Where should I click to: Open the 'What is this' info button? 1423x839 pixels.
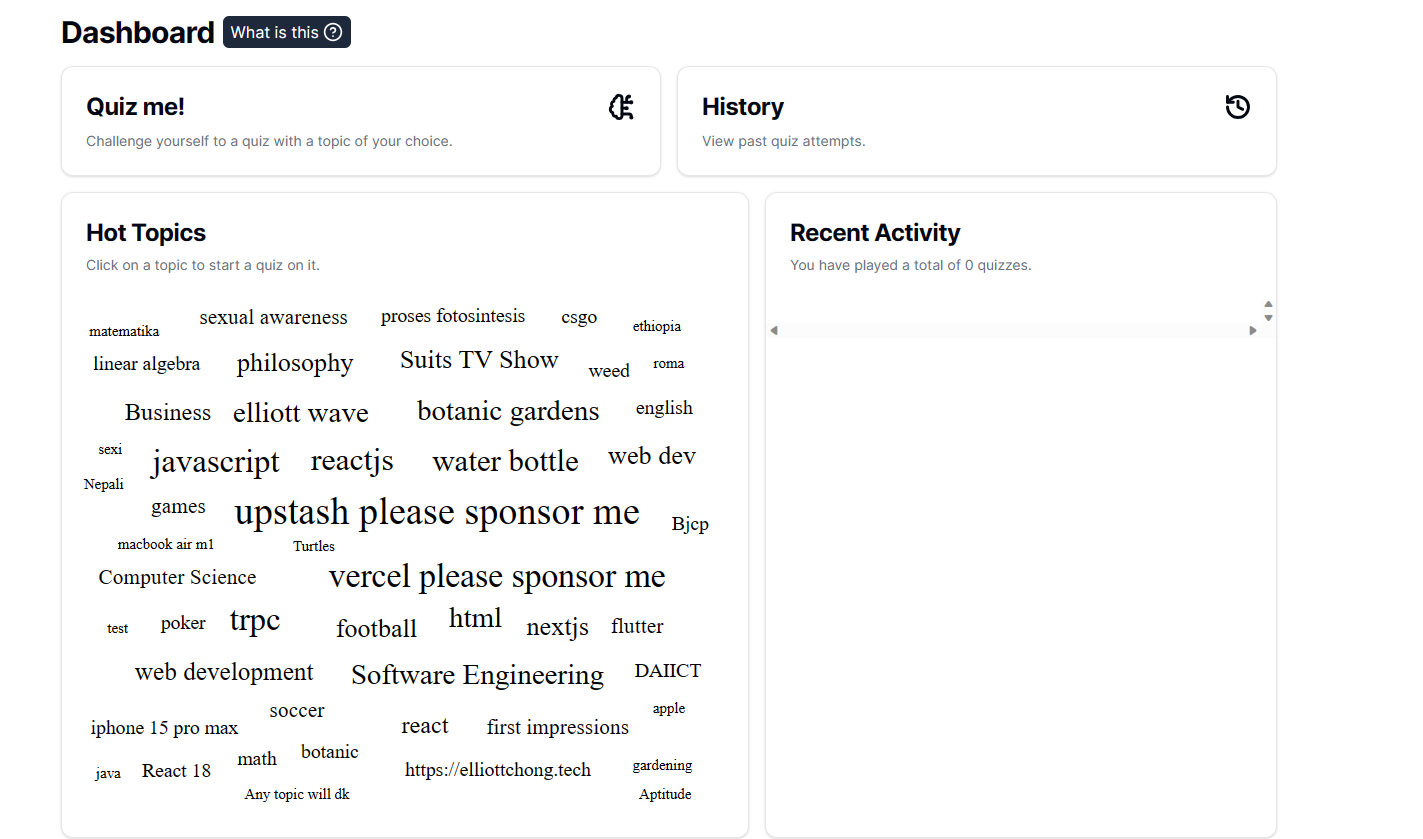click(x=286, y=33)
